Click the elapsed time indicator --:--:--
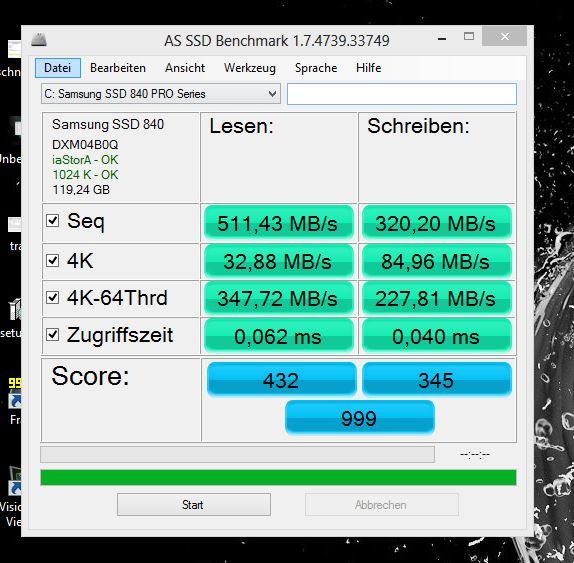Screen dimensions: 574x563 coord(475,455)
